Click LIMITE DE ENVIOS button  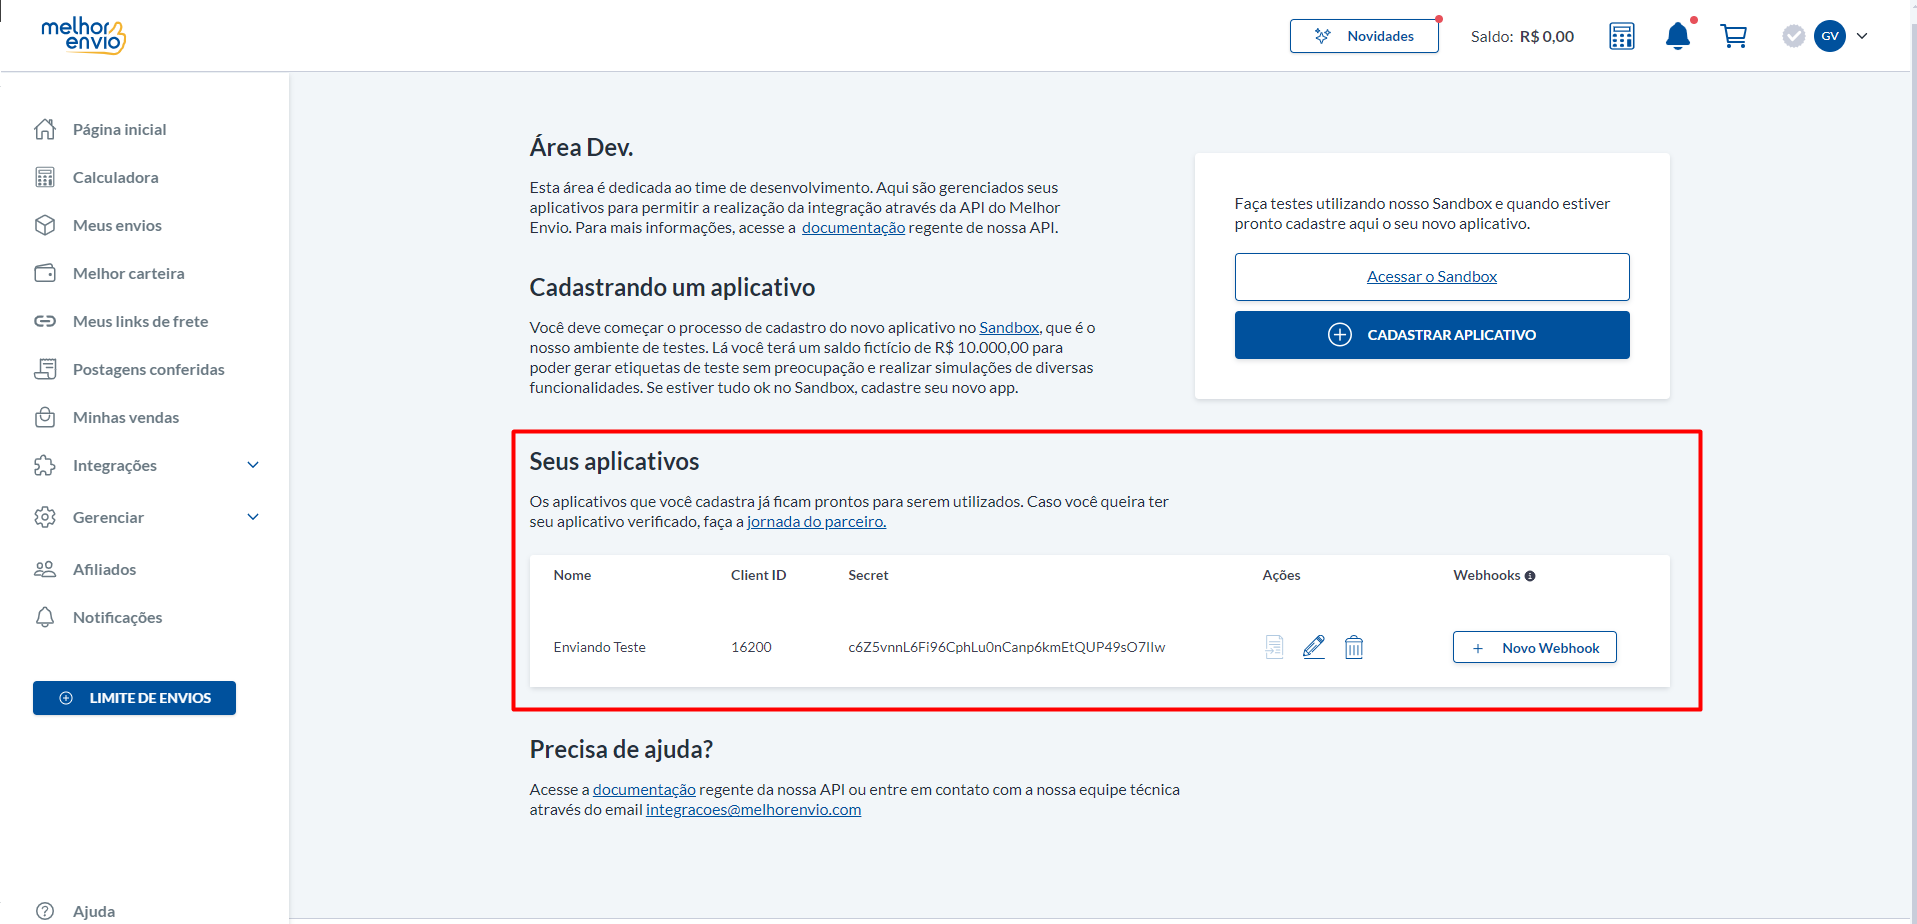tap(134, 698)
